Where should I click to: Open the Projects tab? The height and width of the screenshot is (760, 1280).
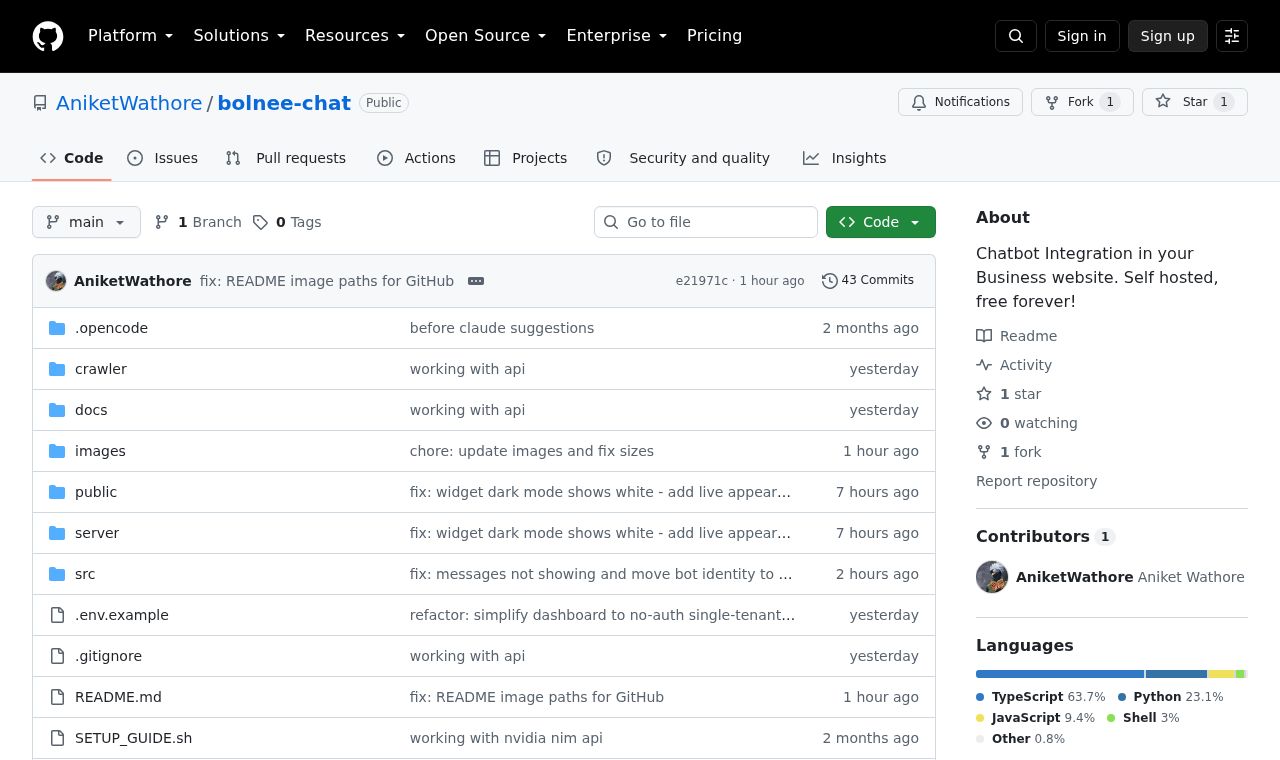526,158
